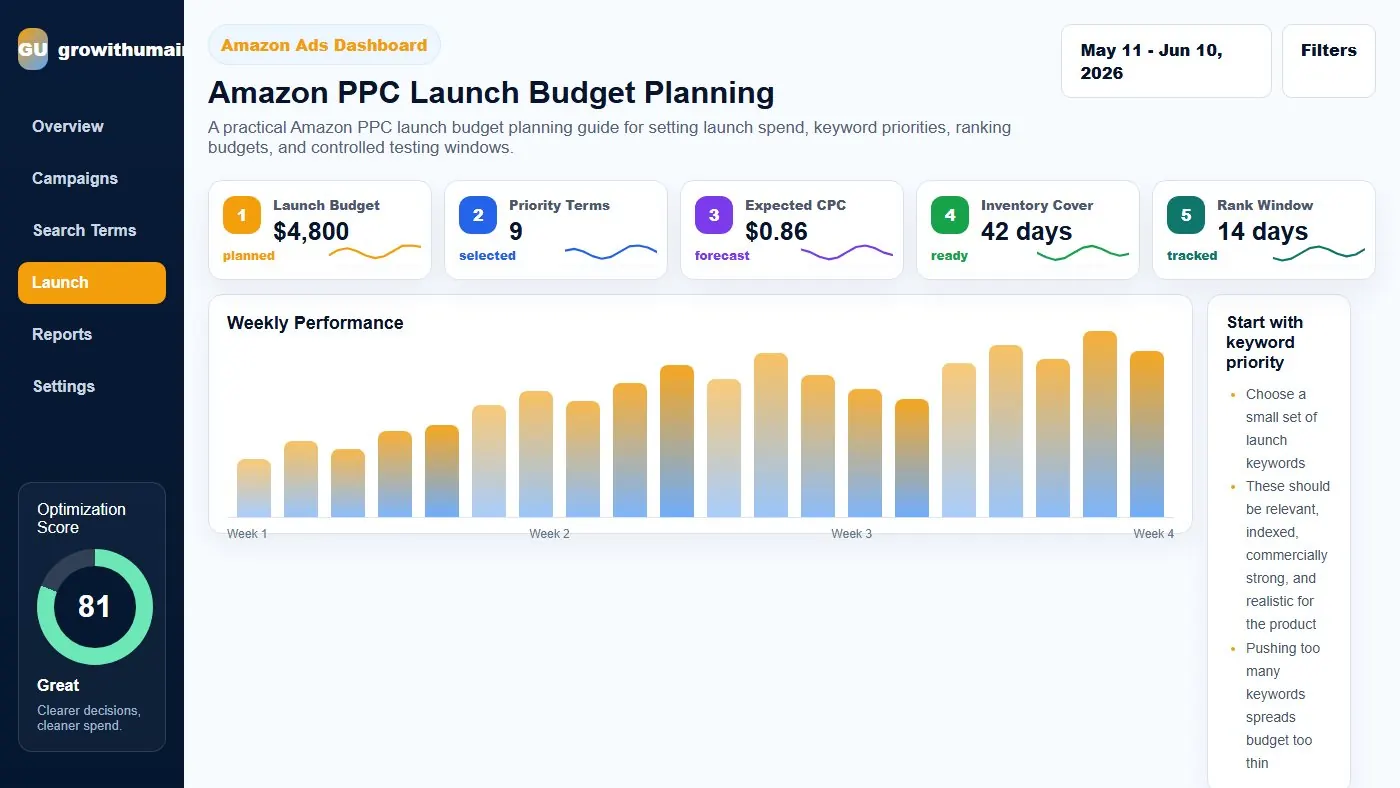Screen dimensions: 1400x788
Task: Click the tracked status label
Action: click(1192, 256)
